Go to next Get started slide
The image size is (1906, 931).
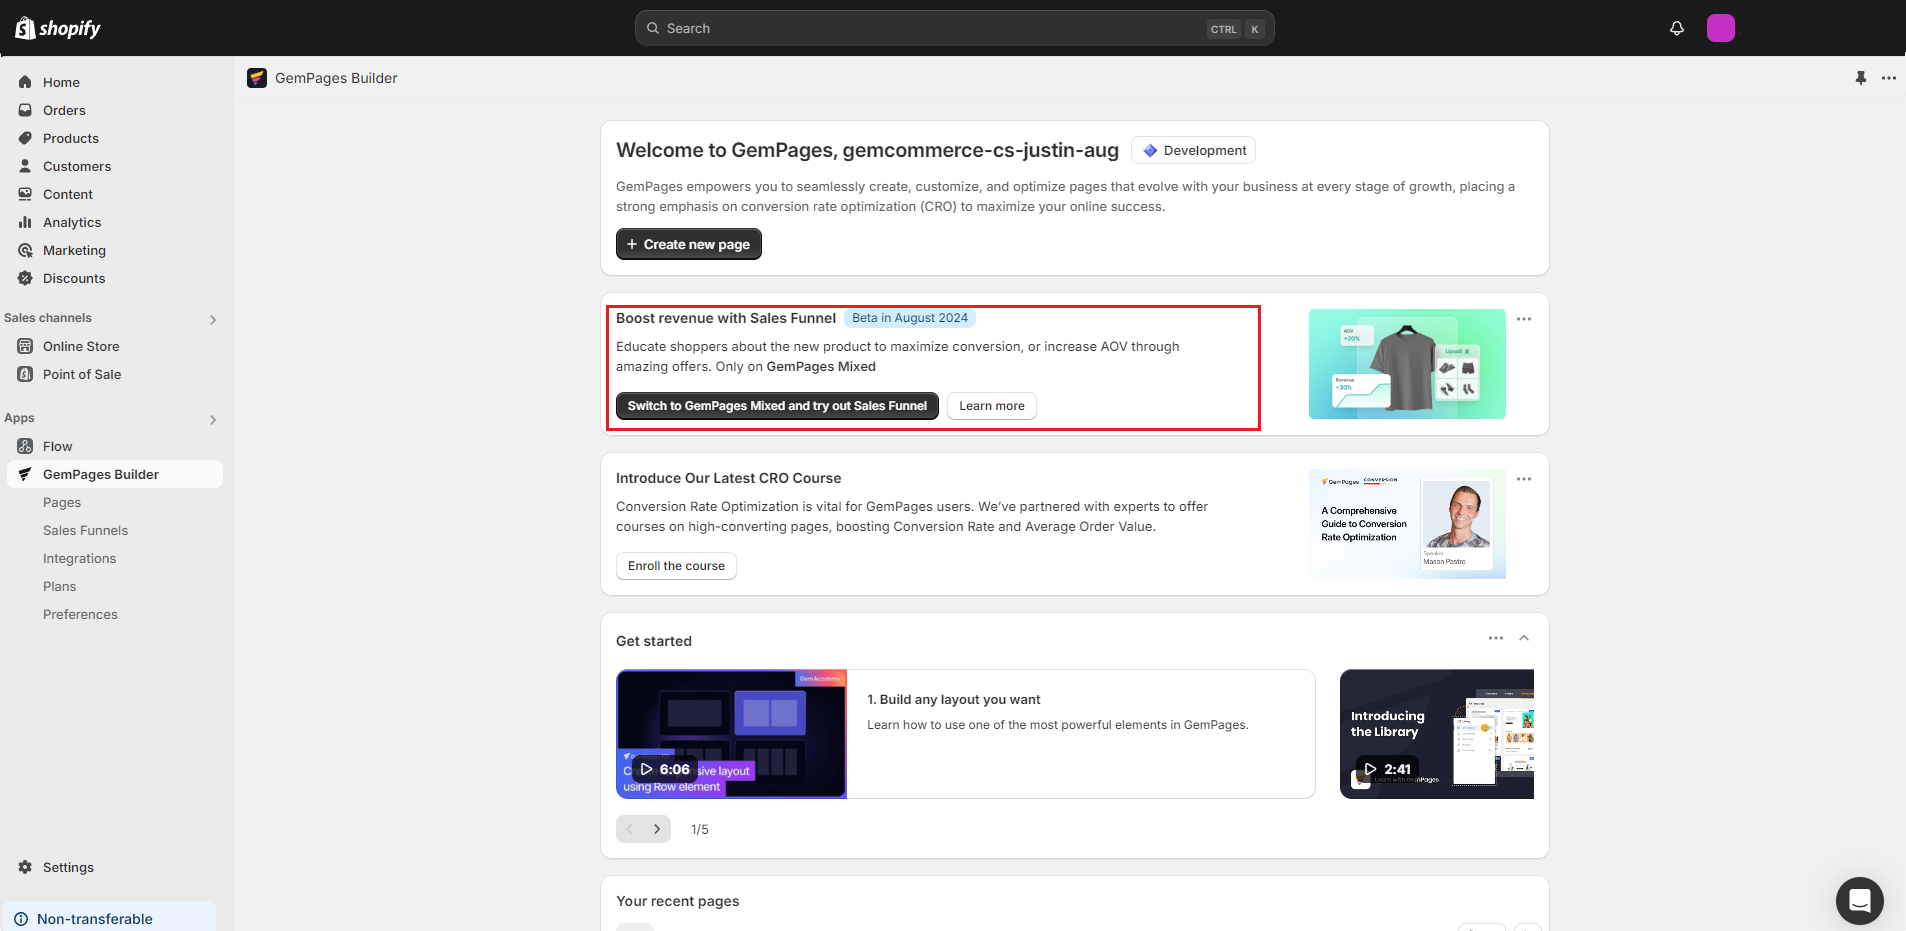pos(657,829)
